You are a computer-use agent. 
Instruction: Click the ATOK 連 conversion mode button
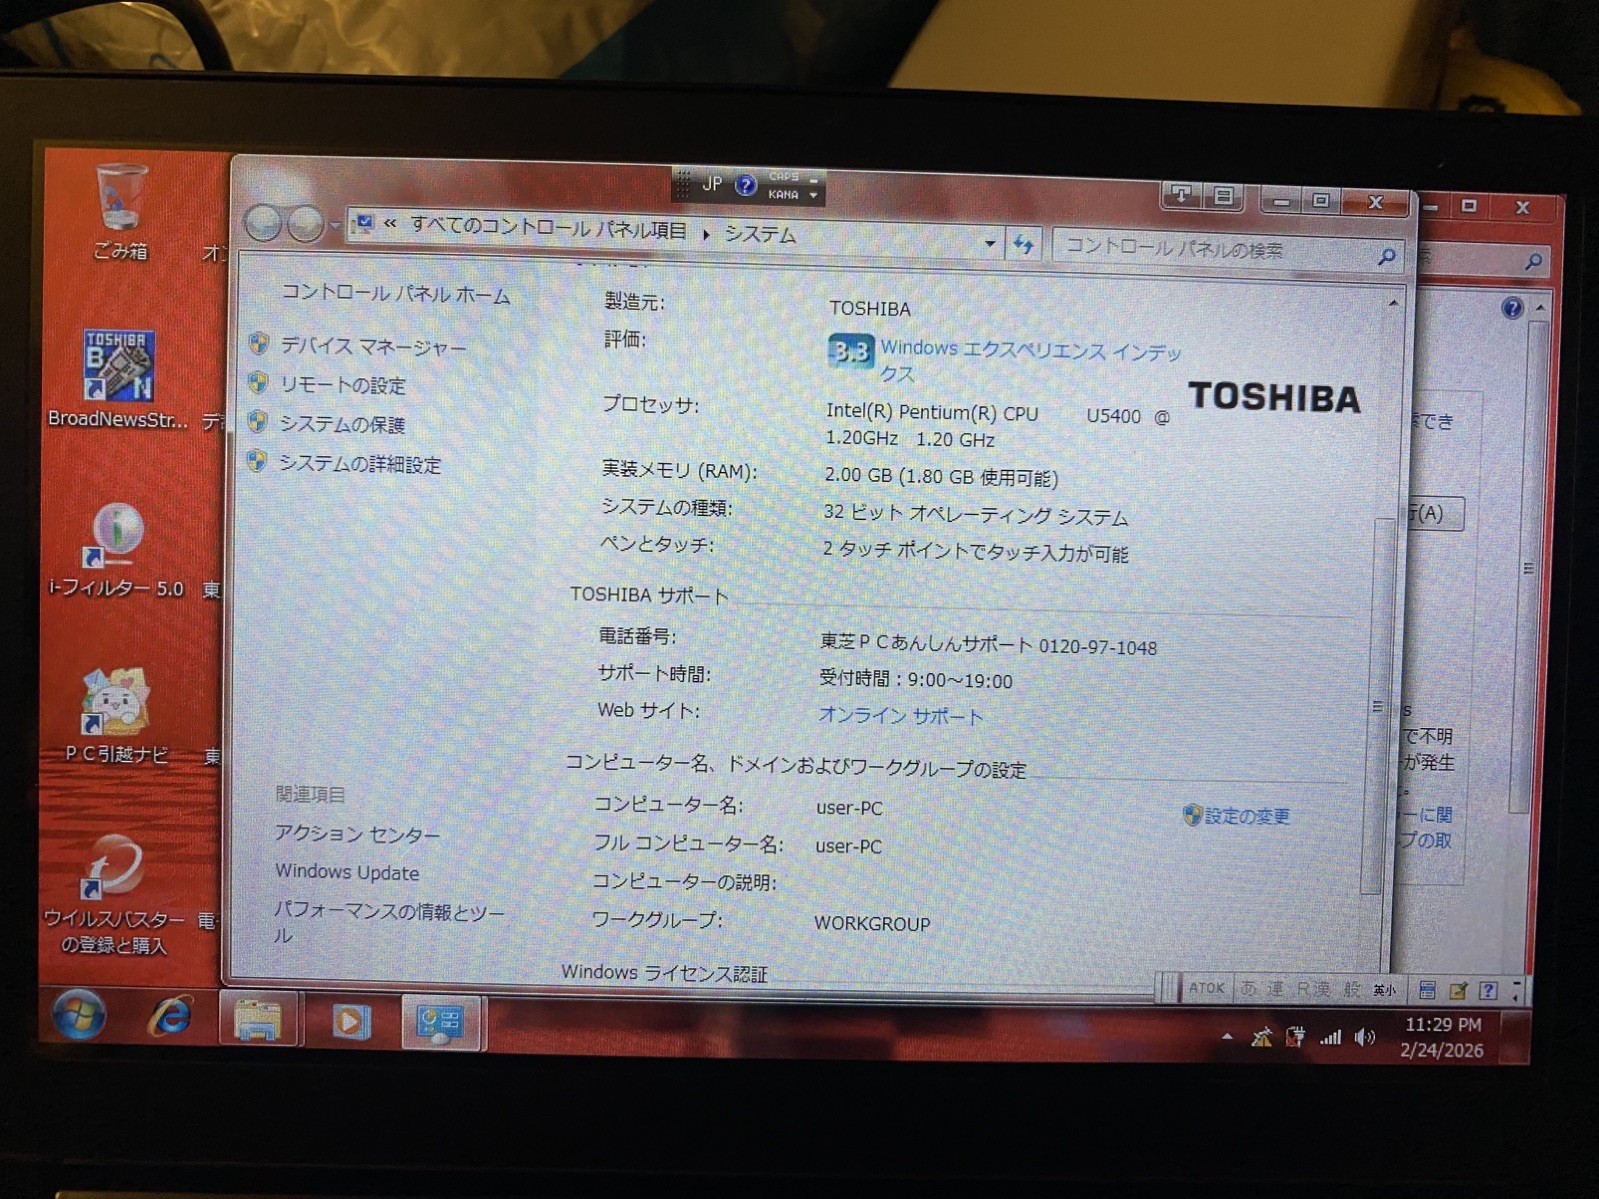click(x=1275, y=988)
